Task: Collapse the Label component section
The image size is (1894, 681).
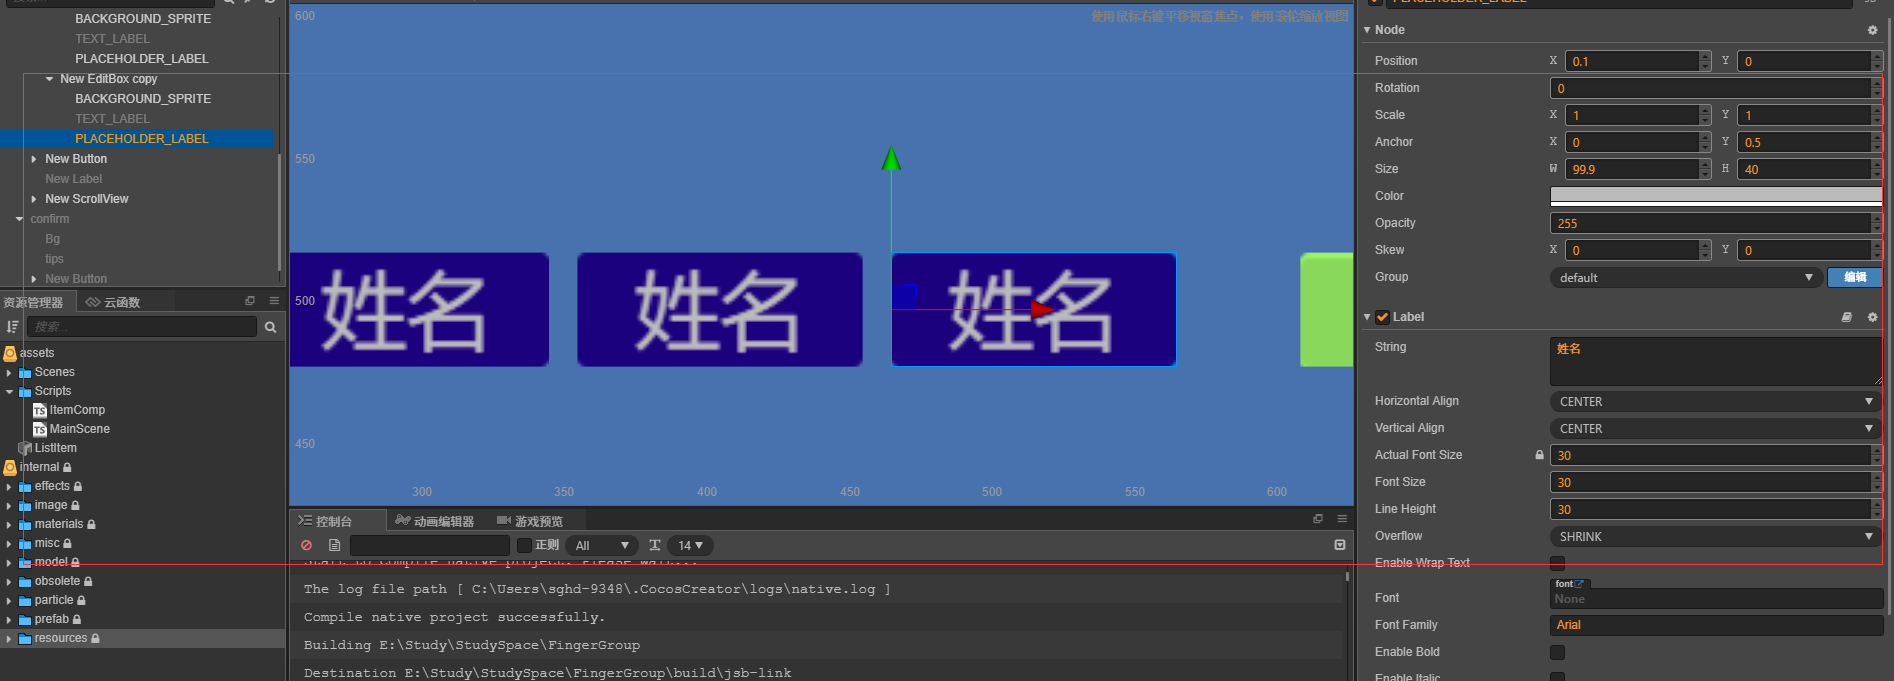Action: pyautogui.click(x=1367, y=317)
